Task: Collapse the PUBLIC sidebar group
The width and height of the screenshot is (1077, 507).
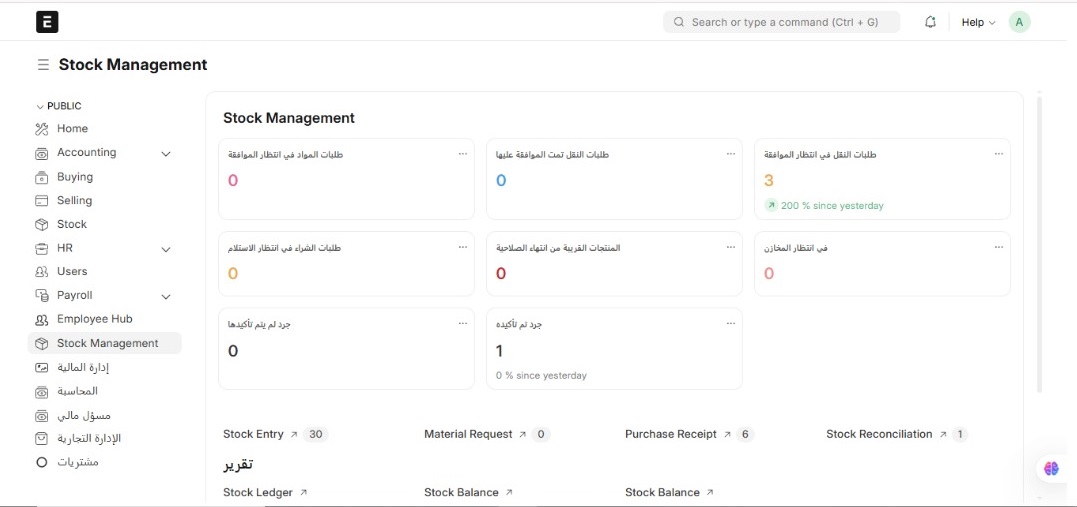Action: [x=40, y=106]
